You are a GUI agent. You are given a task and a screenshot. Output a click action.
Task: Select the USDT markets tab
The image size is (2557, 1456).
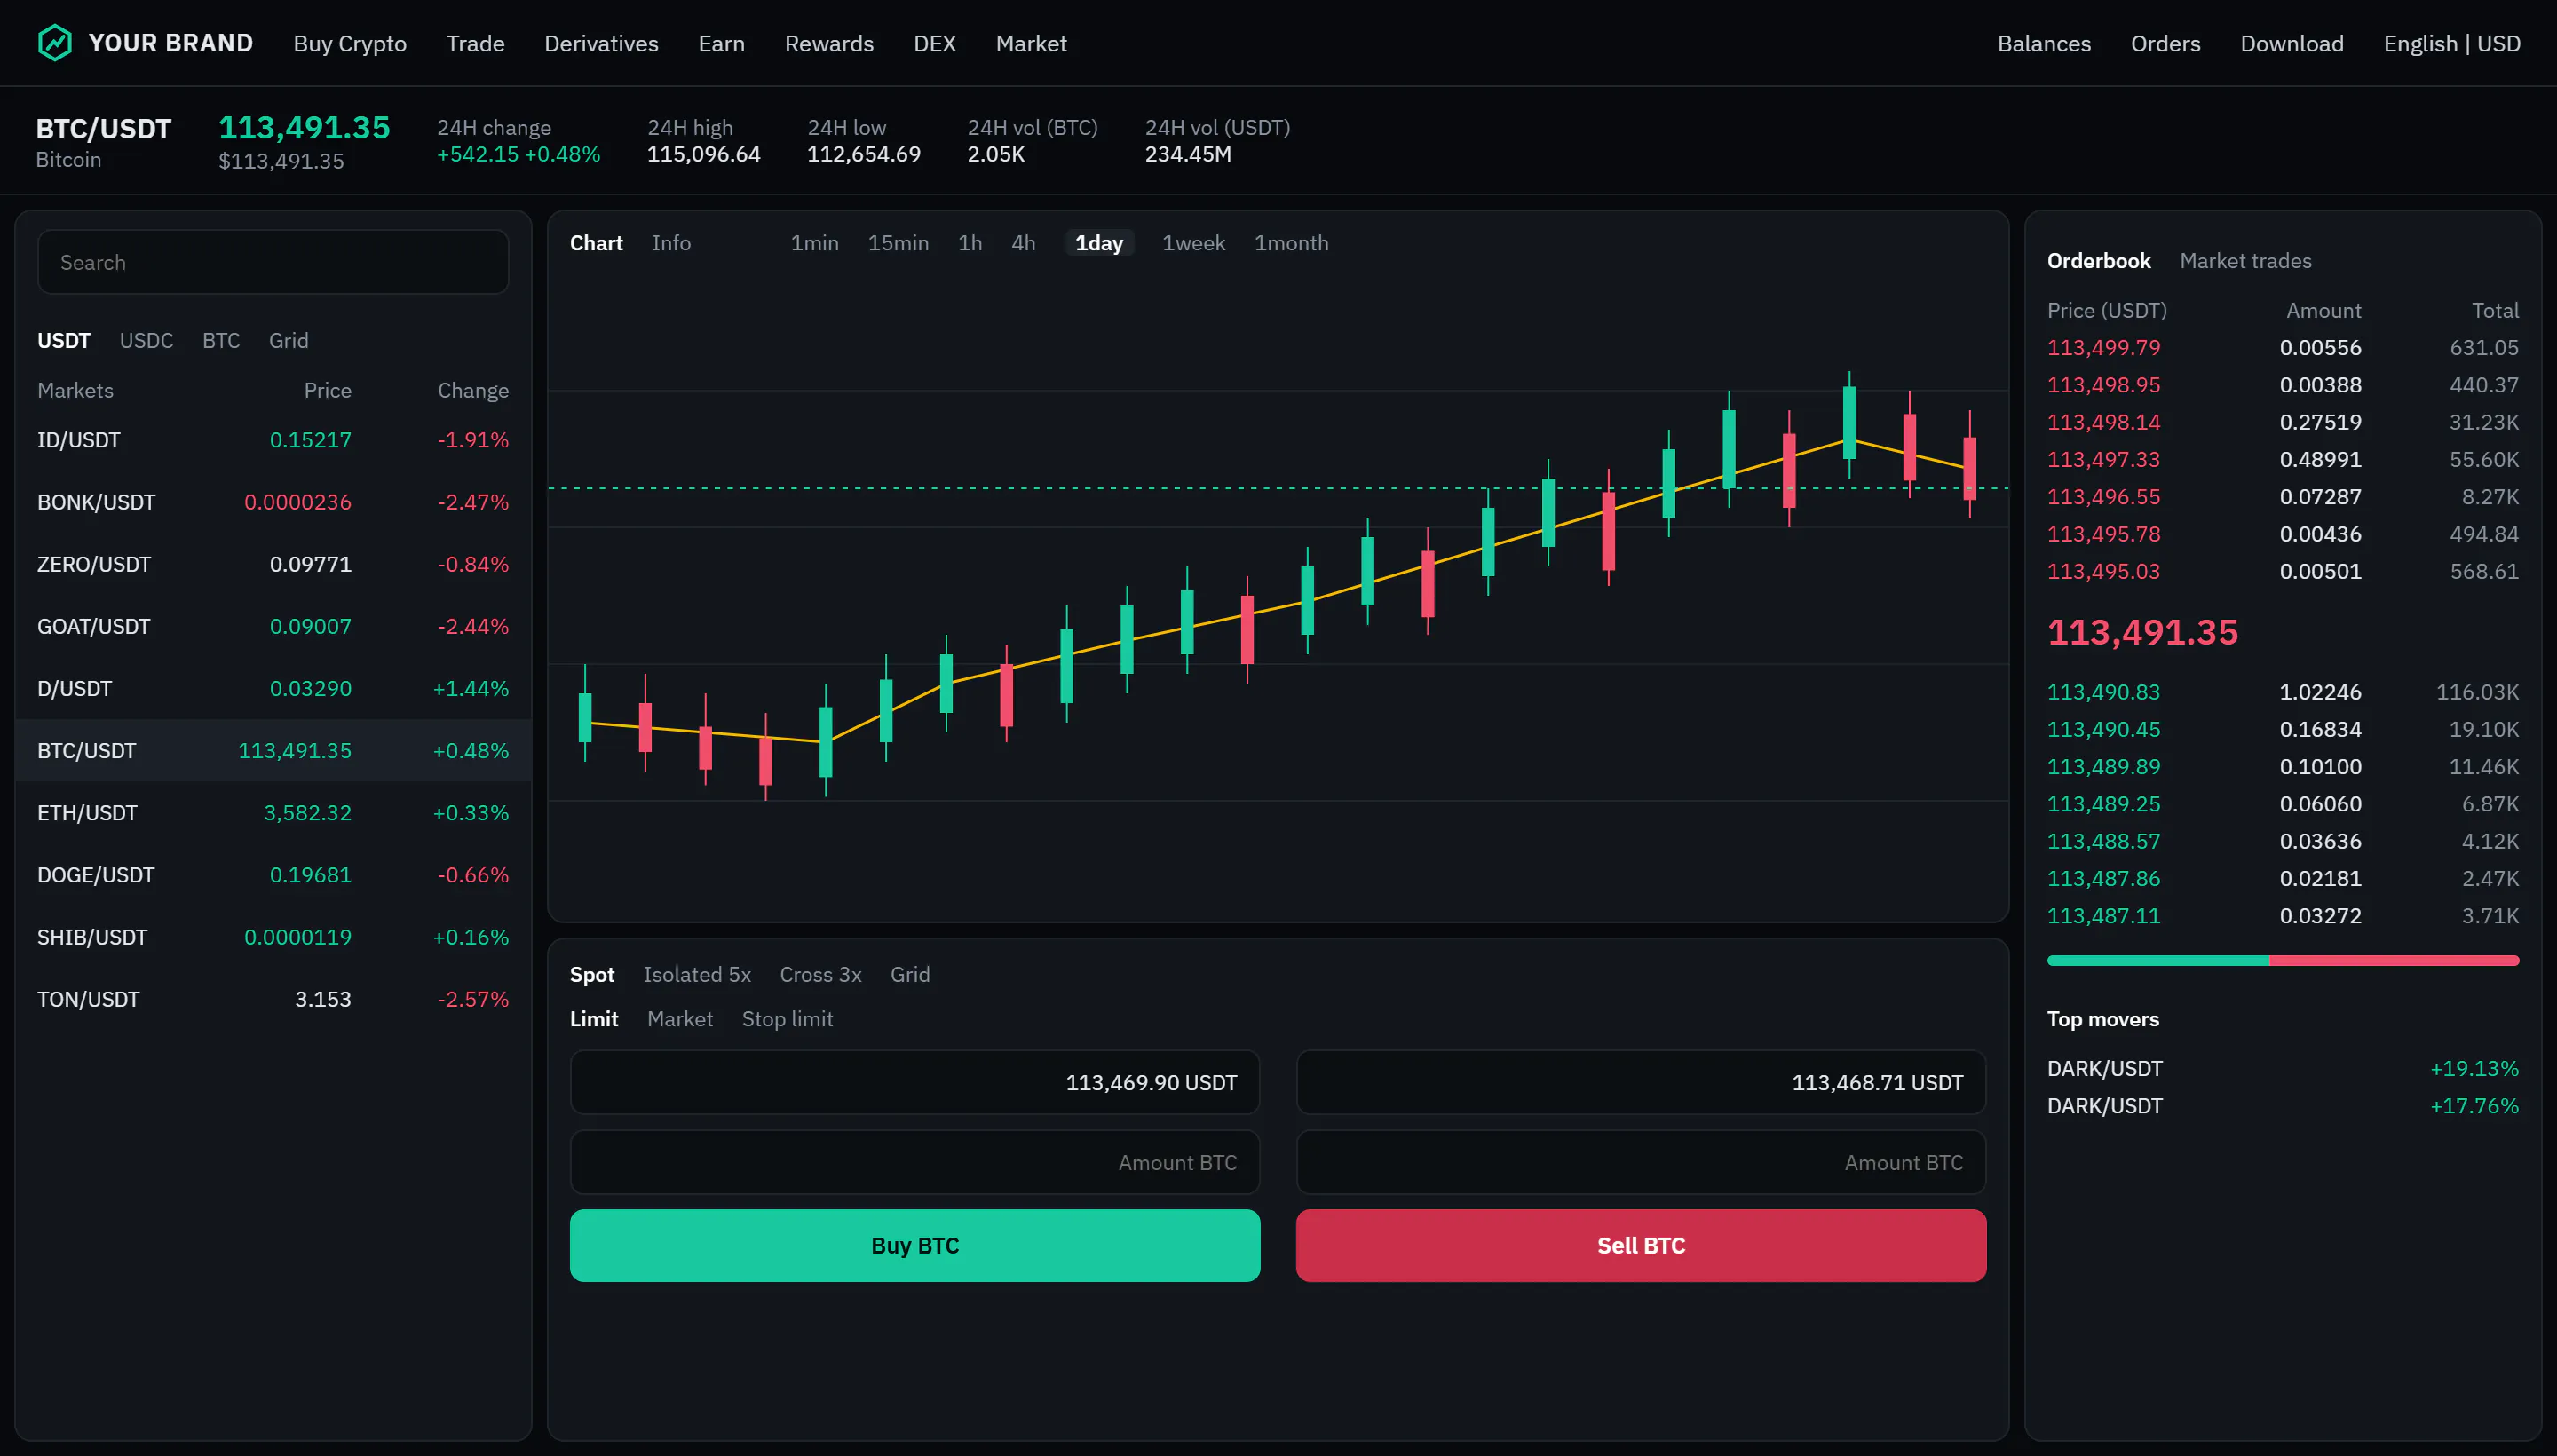tap(64, 341)
